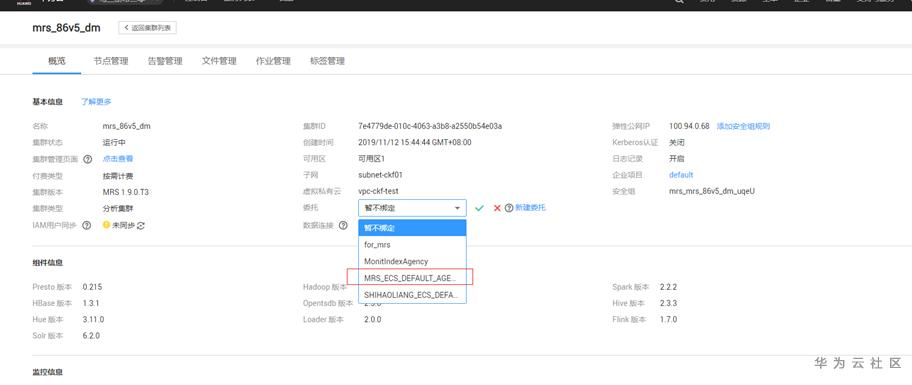The width and height of the screenshot is (912, 385).
Task: Click the Loader version value 2.0.0
Action: (373, 319)
